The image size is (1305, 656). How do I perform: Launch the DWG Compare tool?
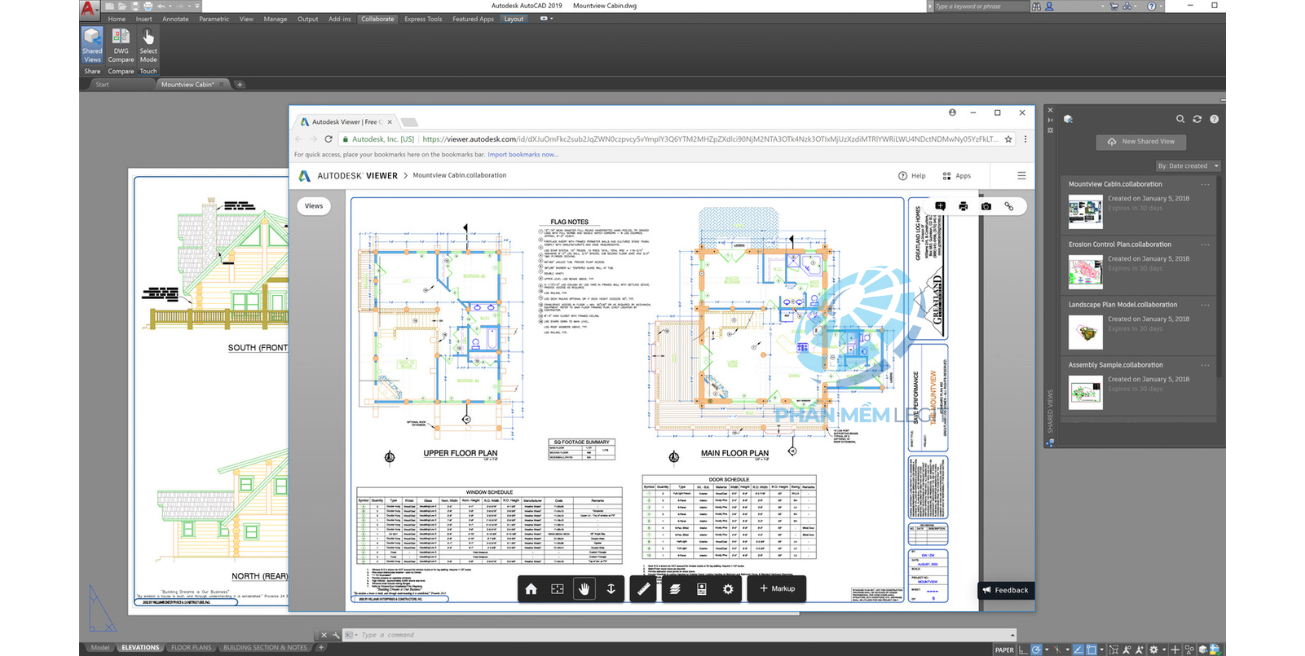click(x=121, y=46)
